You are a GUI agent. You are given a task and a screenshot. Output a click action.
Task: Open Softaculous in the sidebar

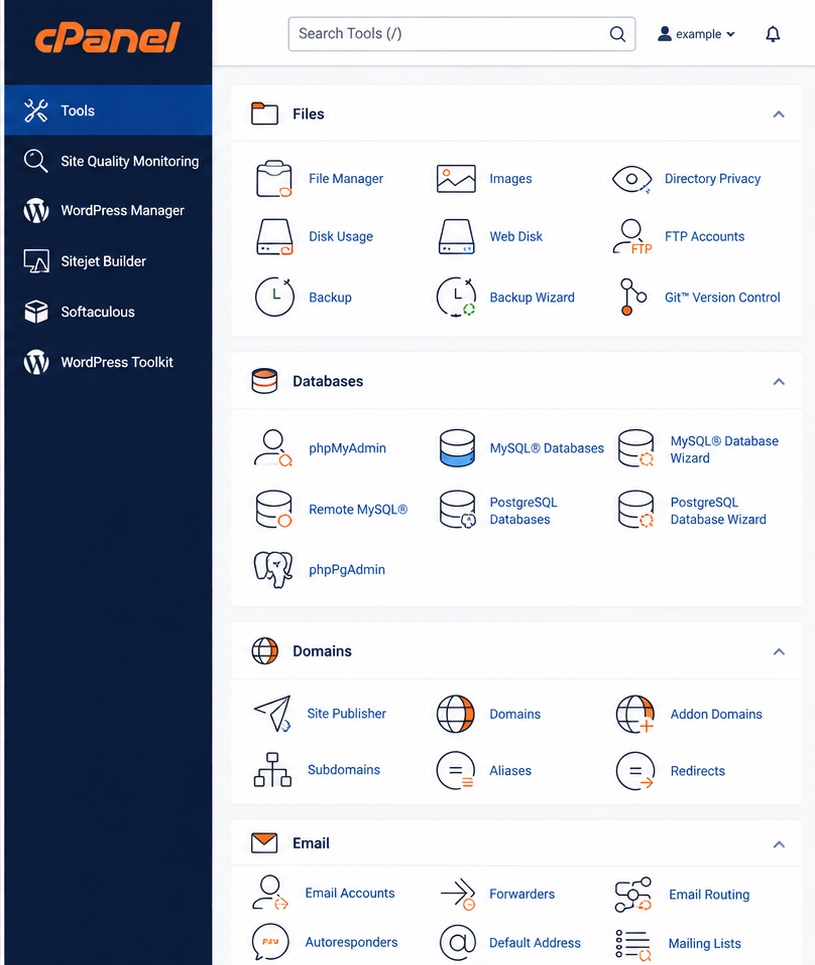coord(108,311)
